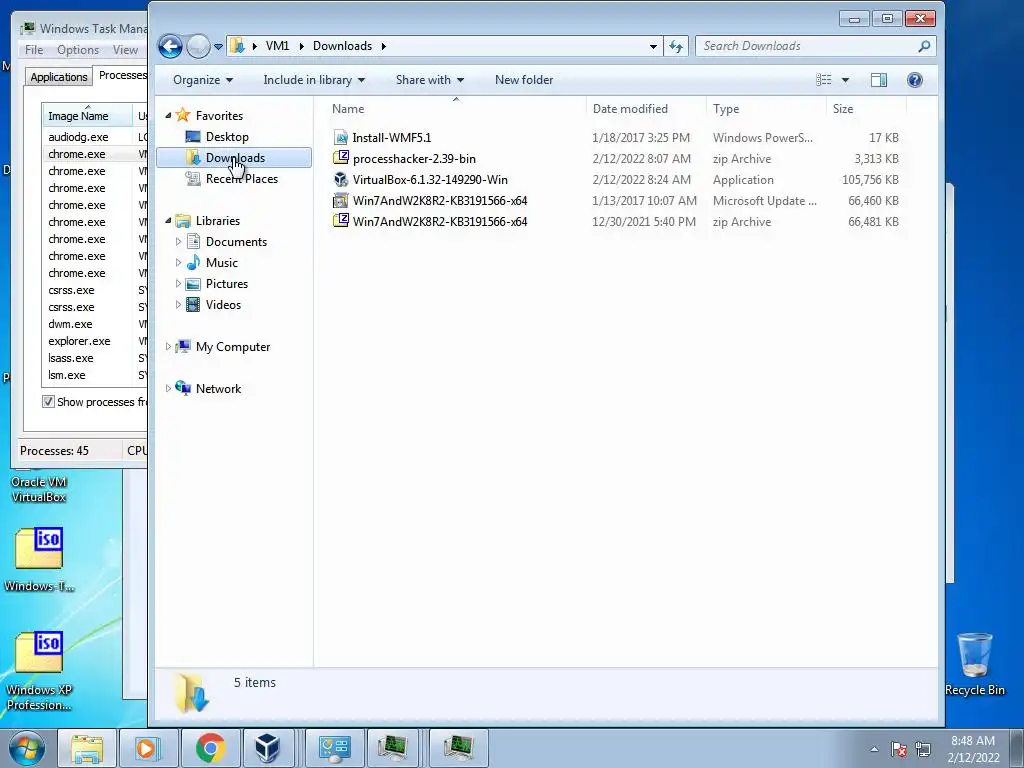Click the New folder button
This screenshot has height=768, width=1024.
524,80
